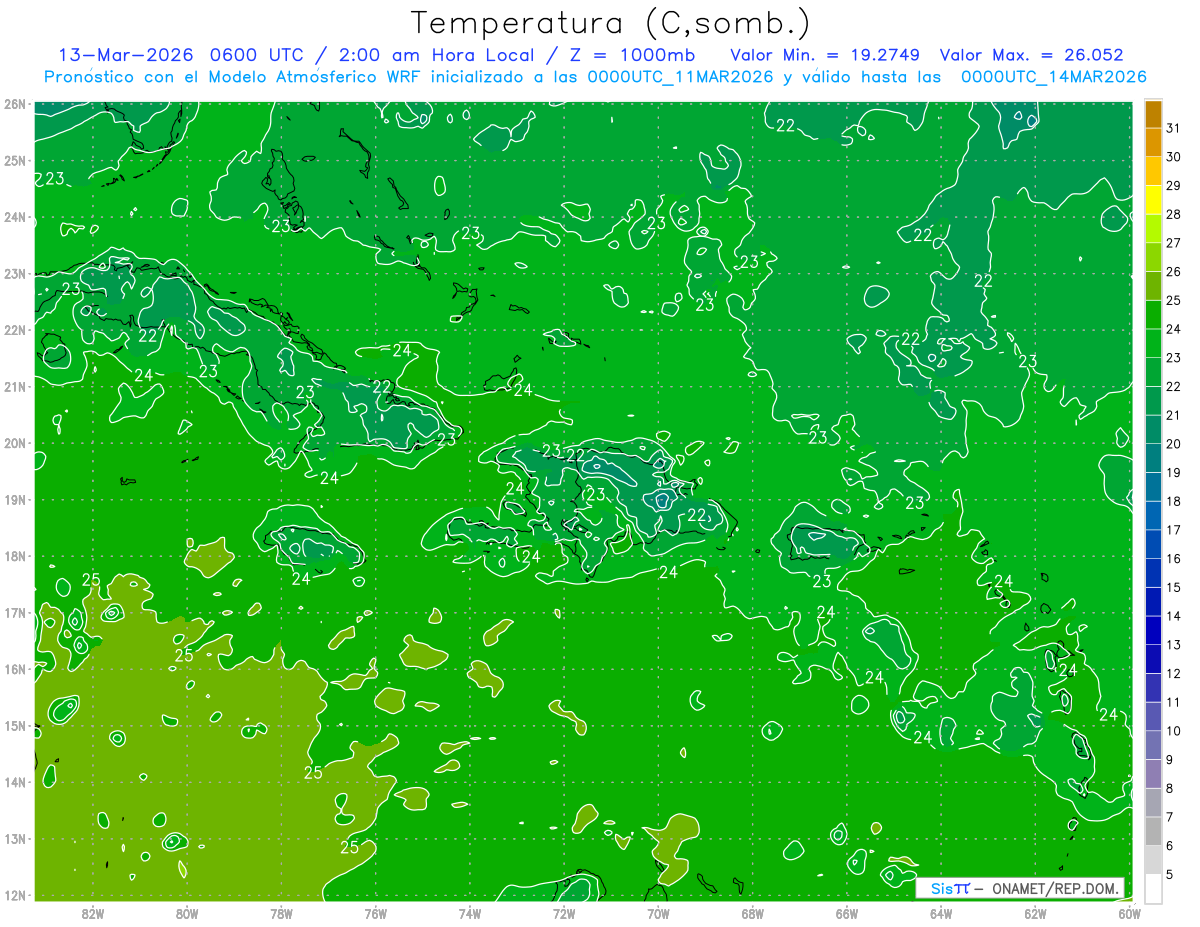Click the '12N' latitude axis label
The width and height of the screenshot is (1200, 927).
(14, 895)
